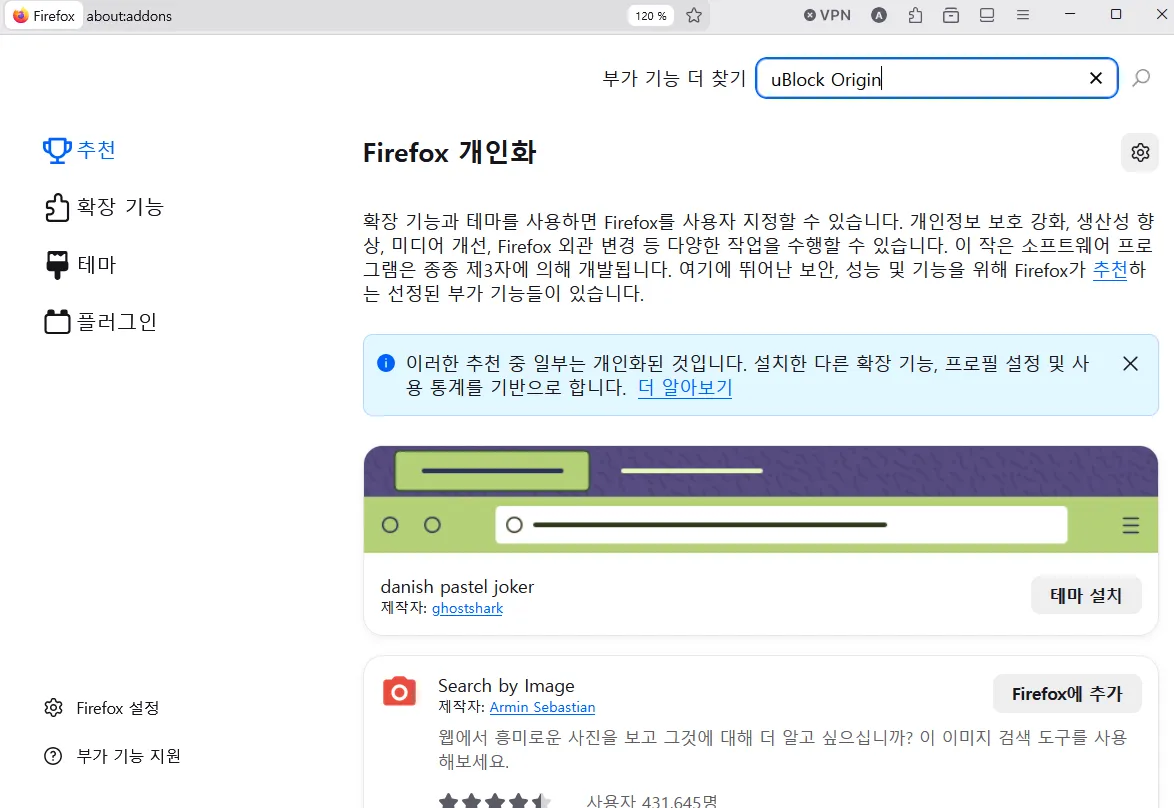Open author link ghostshark

click(x=467, y=609)
